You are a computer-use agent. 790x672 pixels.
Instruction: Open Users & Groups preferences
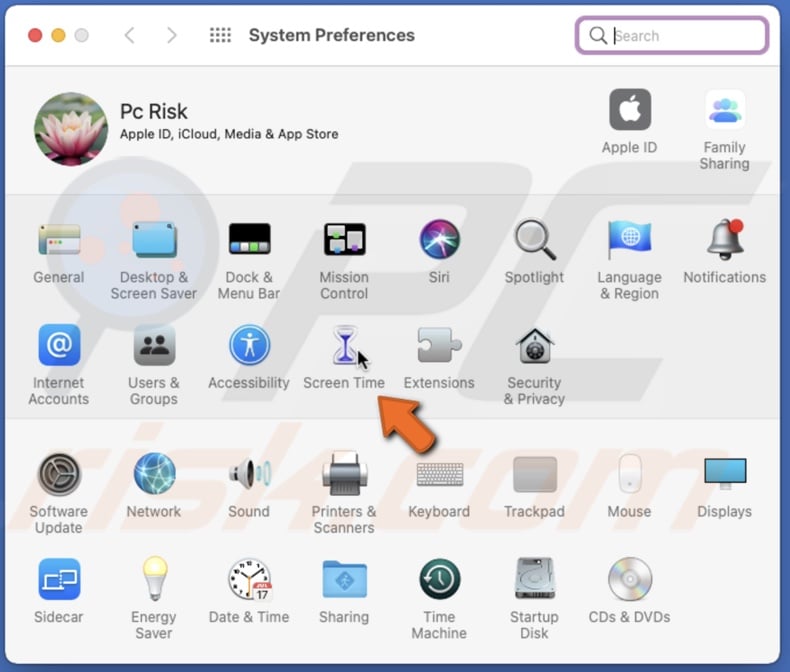pyautogui.click(x=154, y=348)
